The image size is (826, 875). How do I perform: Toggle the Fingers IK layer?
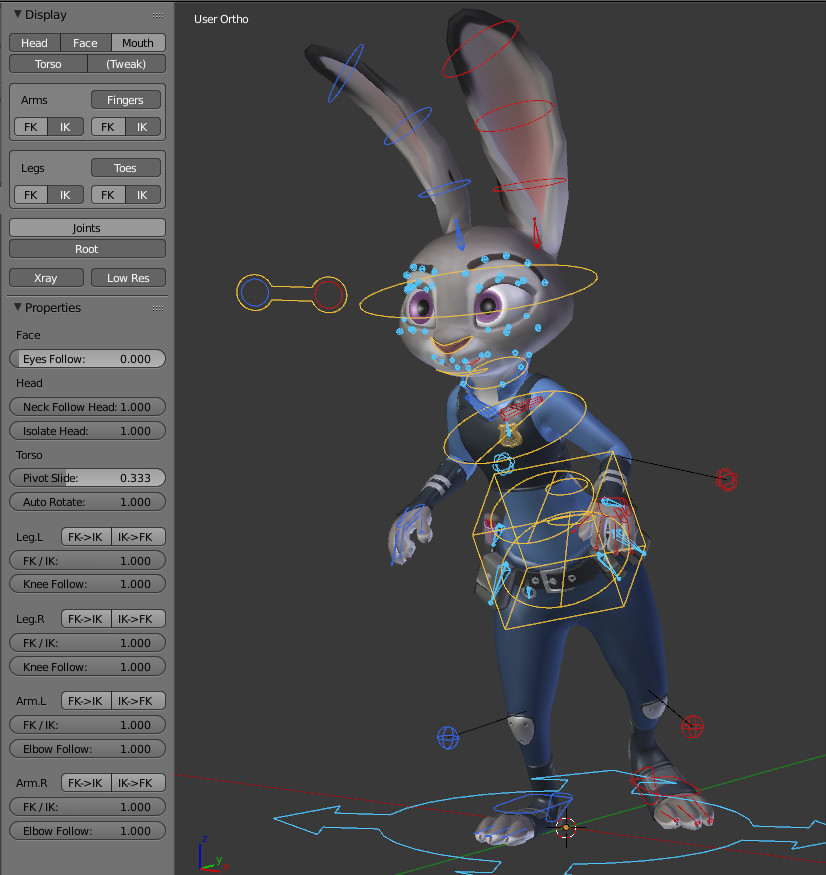143,127
